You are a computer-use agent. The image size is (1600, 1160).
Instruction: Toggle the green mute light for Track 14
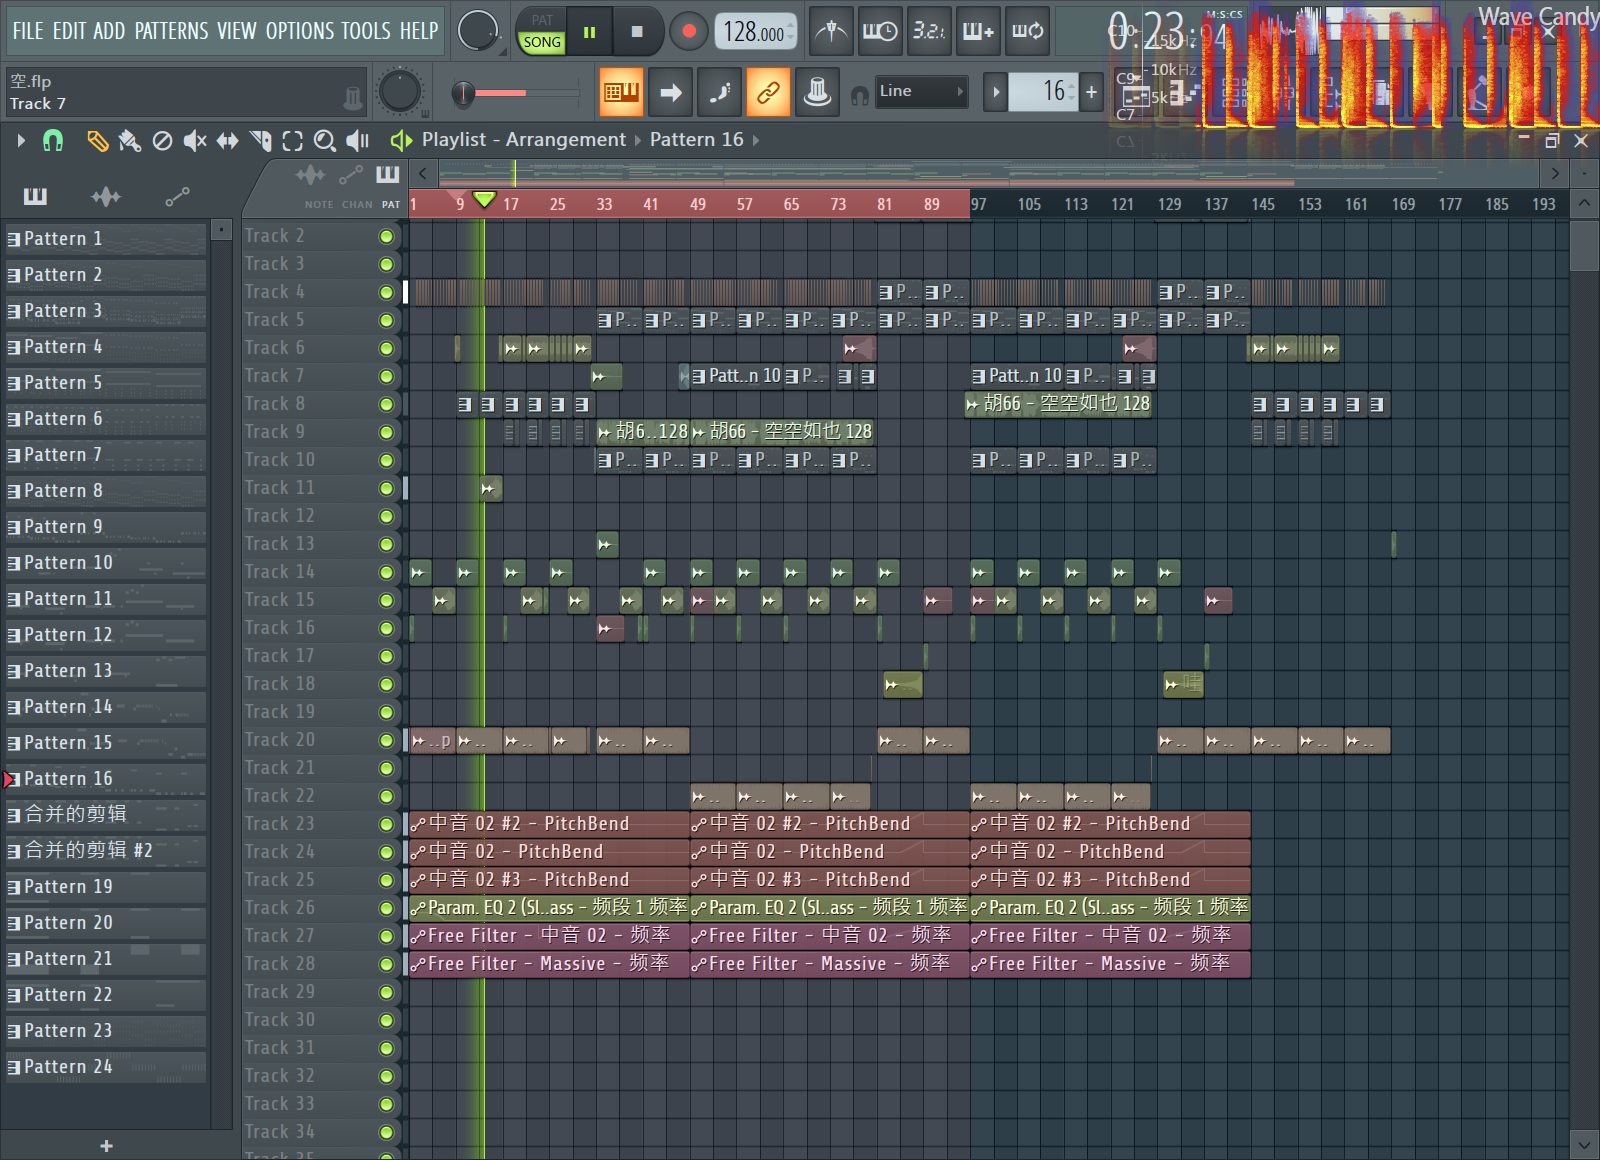point(386,572)
